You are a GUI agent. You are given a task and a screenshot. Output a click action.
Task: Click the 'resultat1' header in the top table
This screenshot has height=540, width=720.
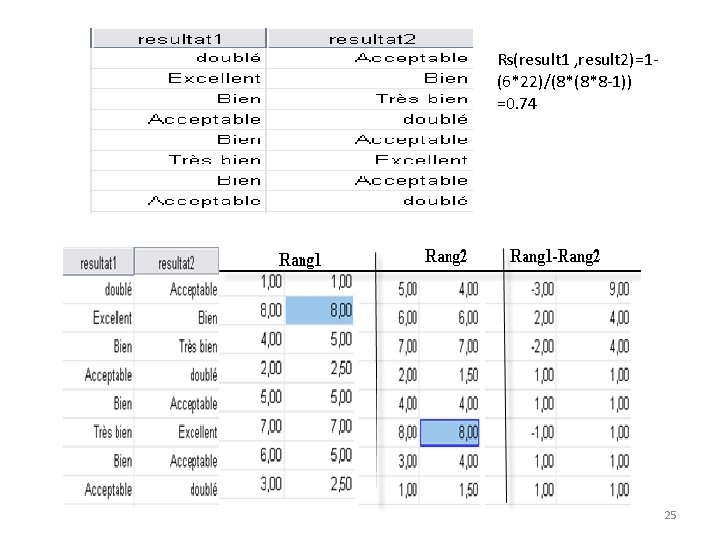[180, 39]
